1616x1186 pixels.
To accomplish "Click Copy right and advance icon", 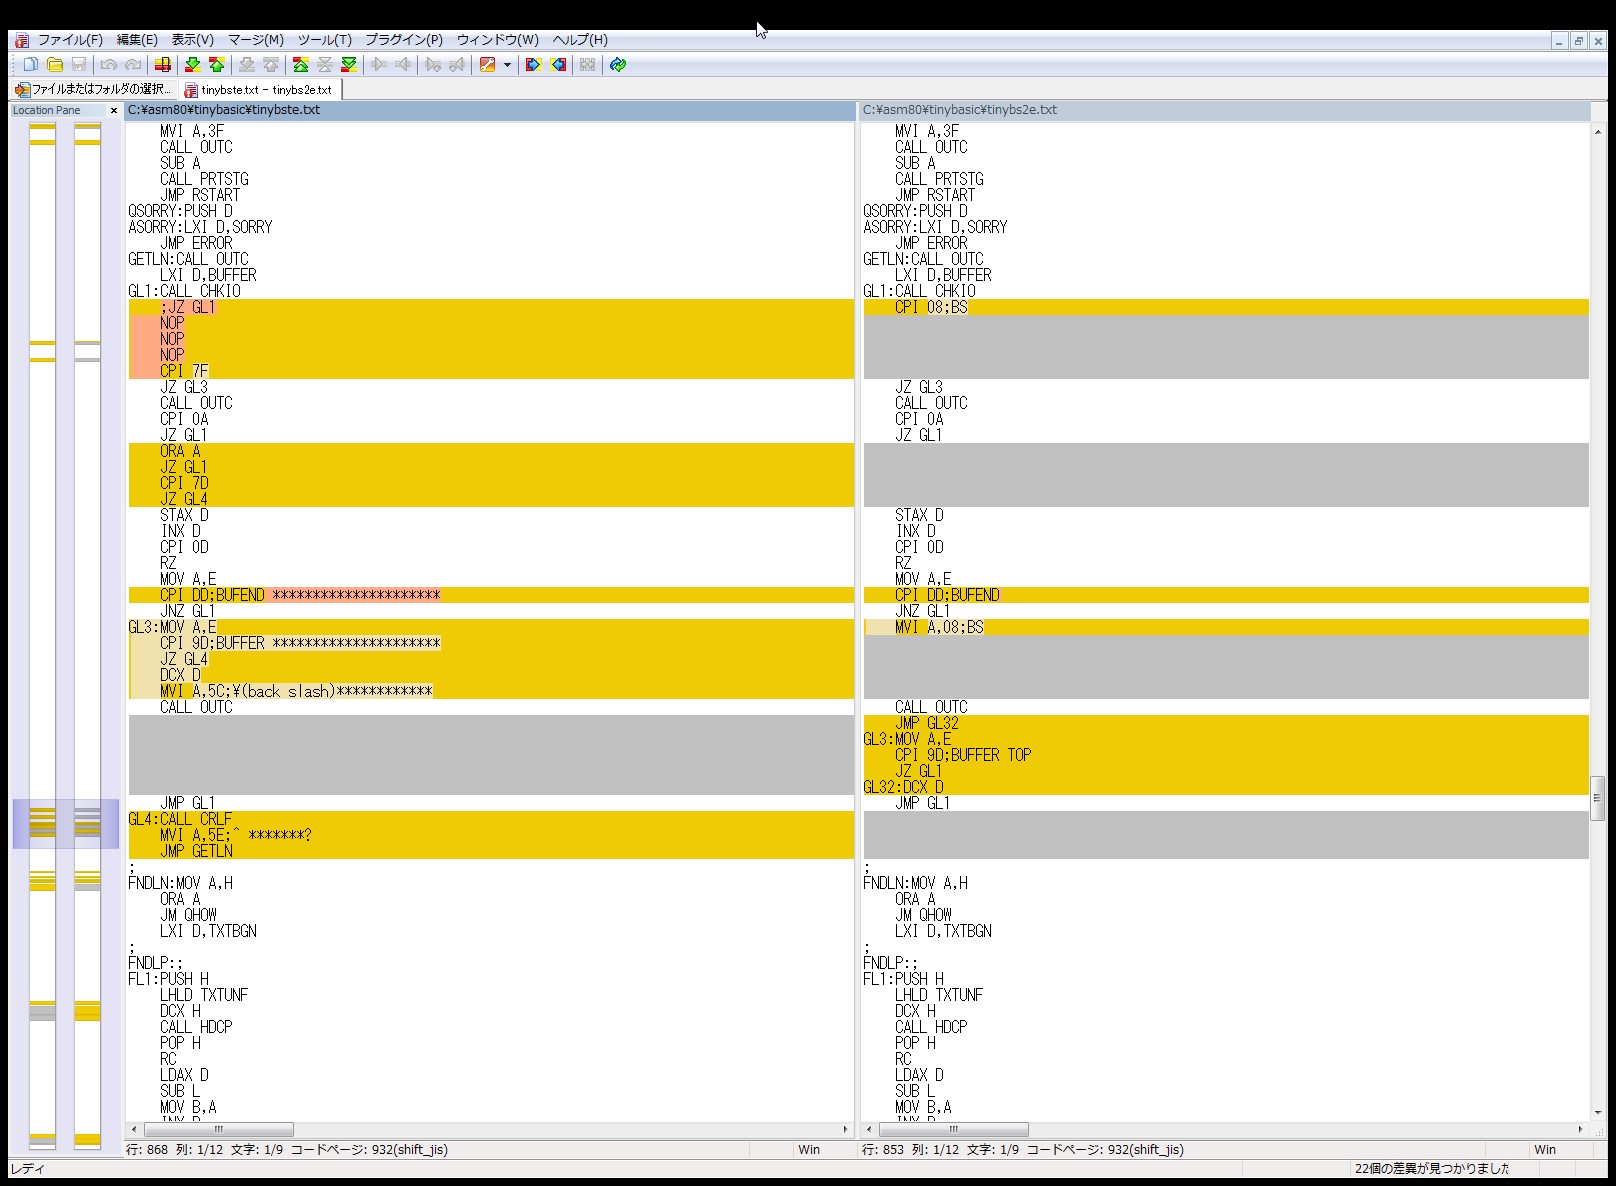I will click(432, 65).
